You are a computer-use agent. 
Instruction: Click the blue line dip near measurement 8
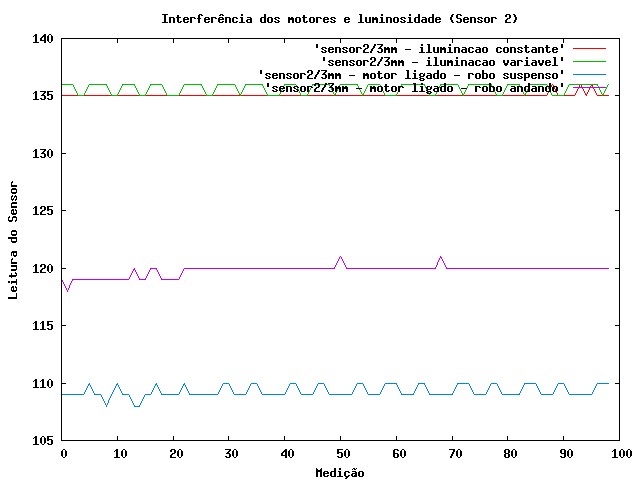pos(107,405)
